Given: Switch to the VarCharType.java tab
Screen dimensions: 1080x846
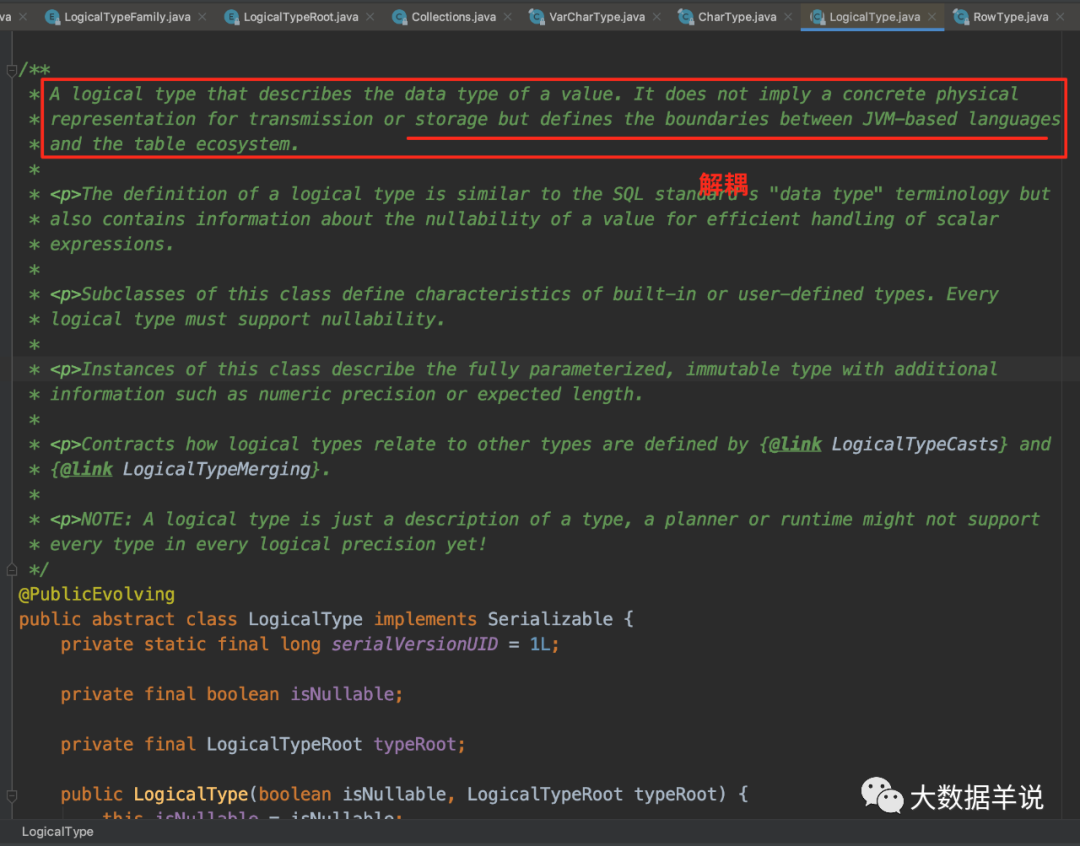Looking at the screenshot, I should pos(596,17).
